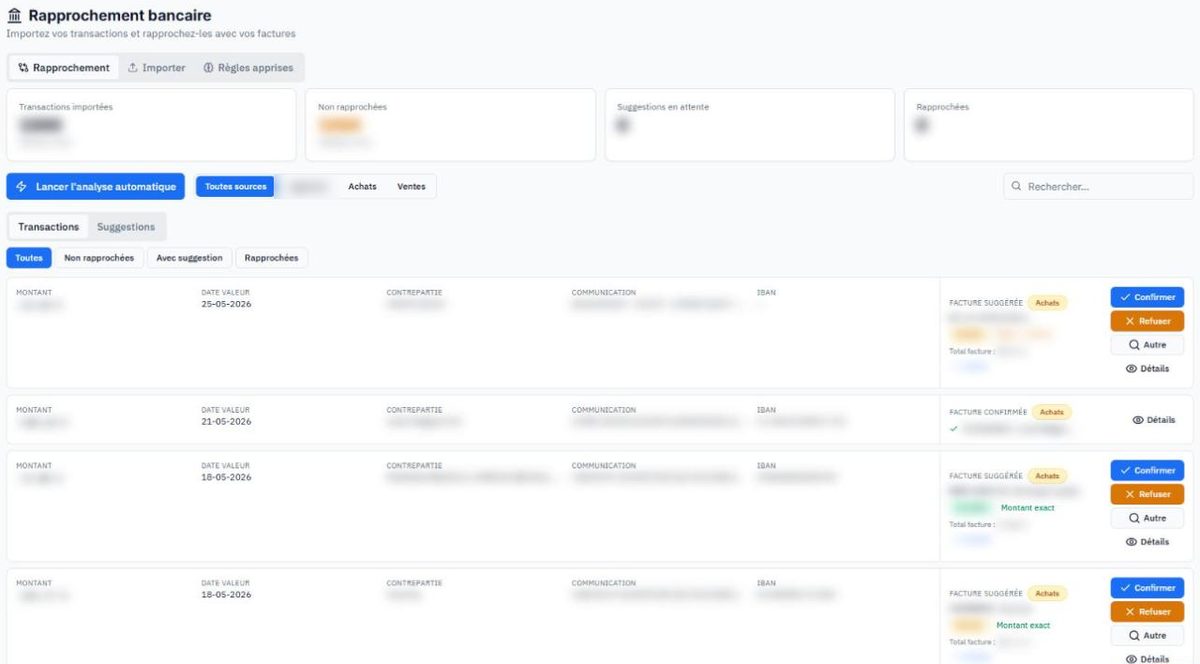Click the Achats badge on the confirmed invoice row
The width and height of the screenshot is (1200, 664).
click(1051, 412)
